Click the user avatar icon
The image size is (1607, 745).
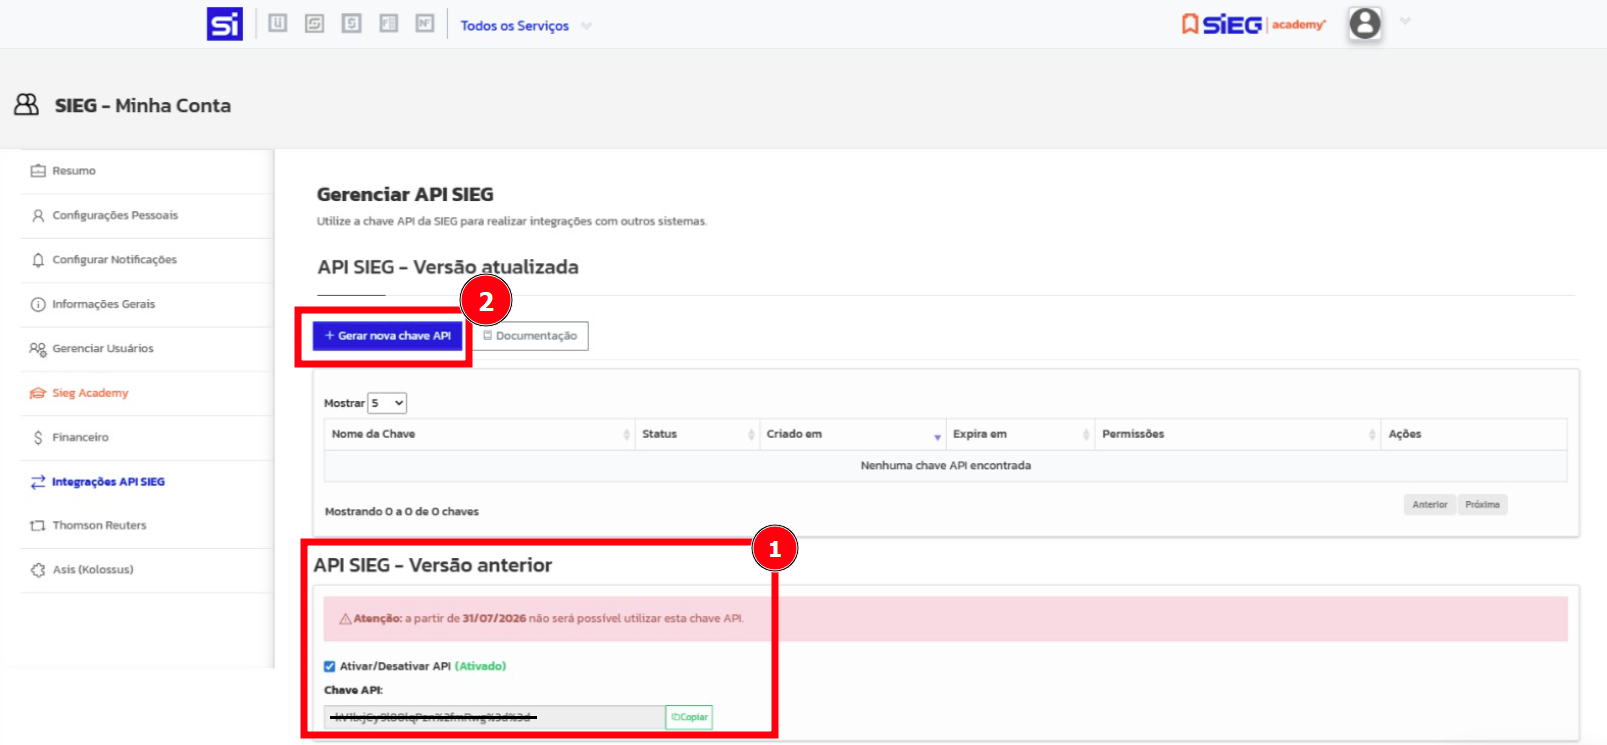coord(1365,23)
